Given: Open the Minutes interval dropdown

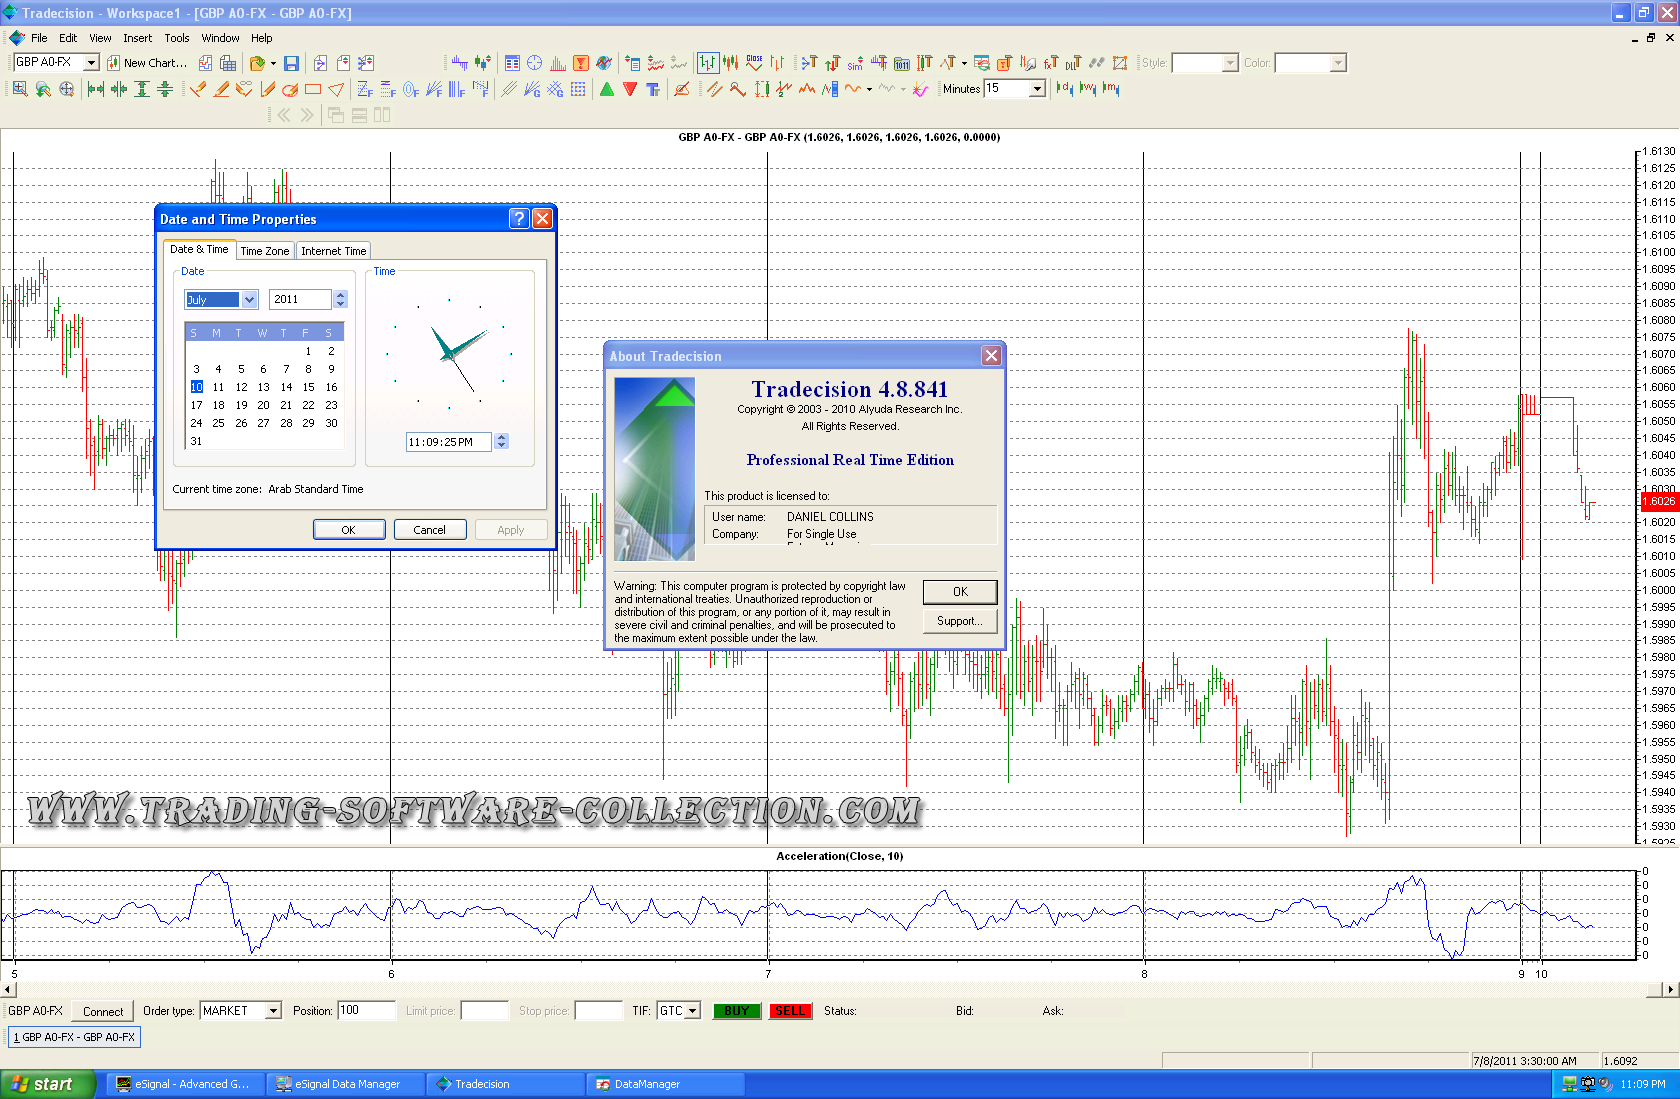Looking at the screenshot, I should 1037,89.
